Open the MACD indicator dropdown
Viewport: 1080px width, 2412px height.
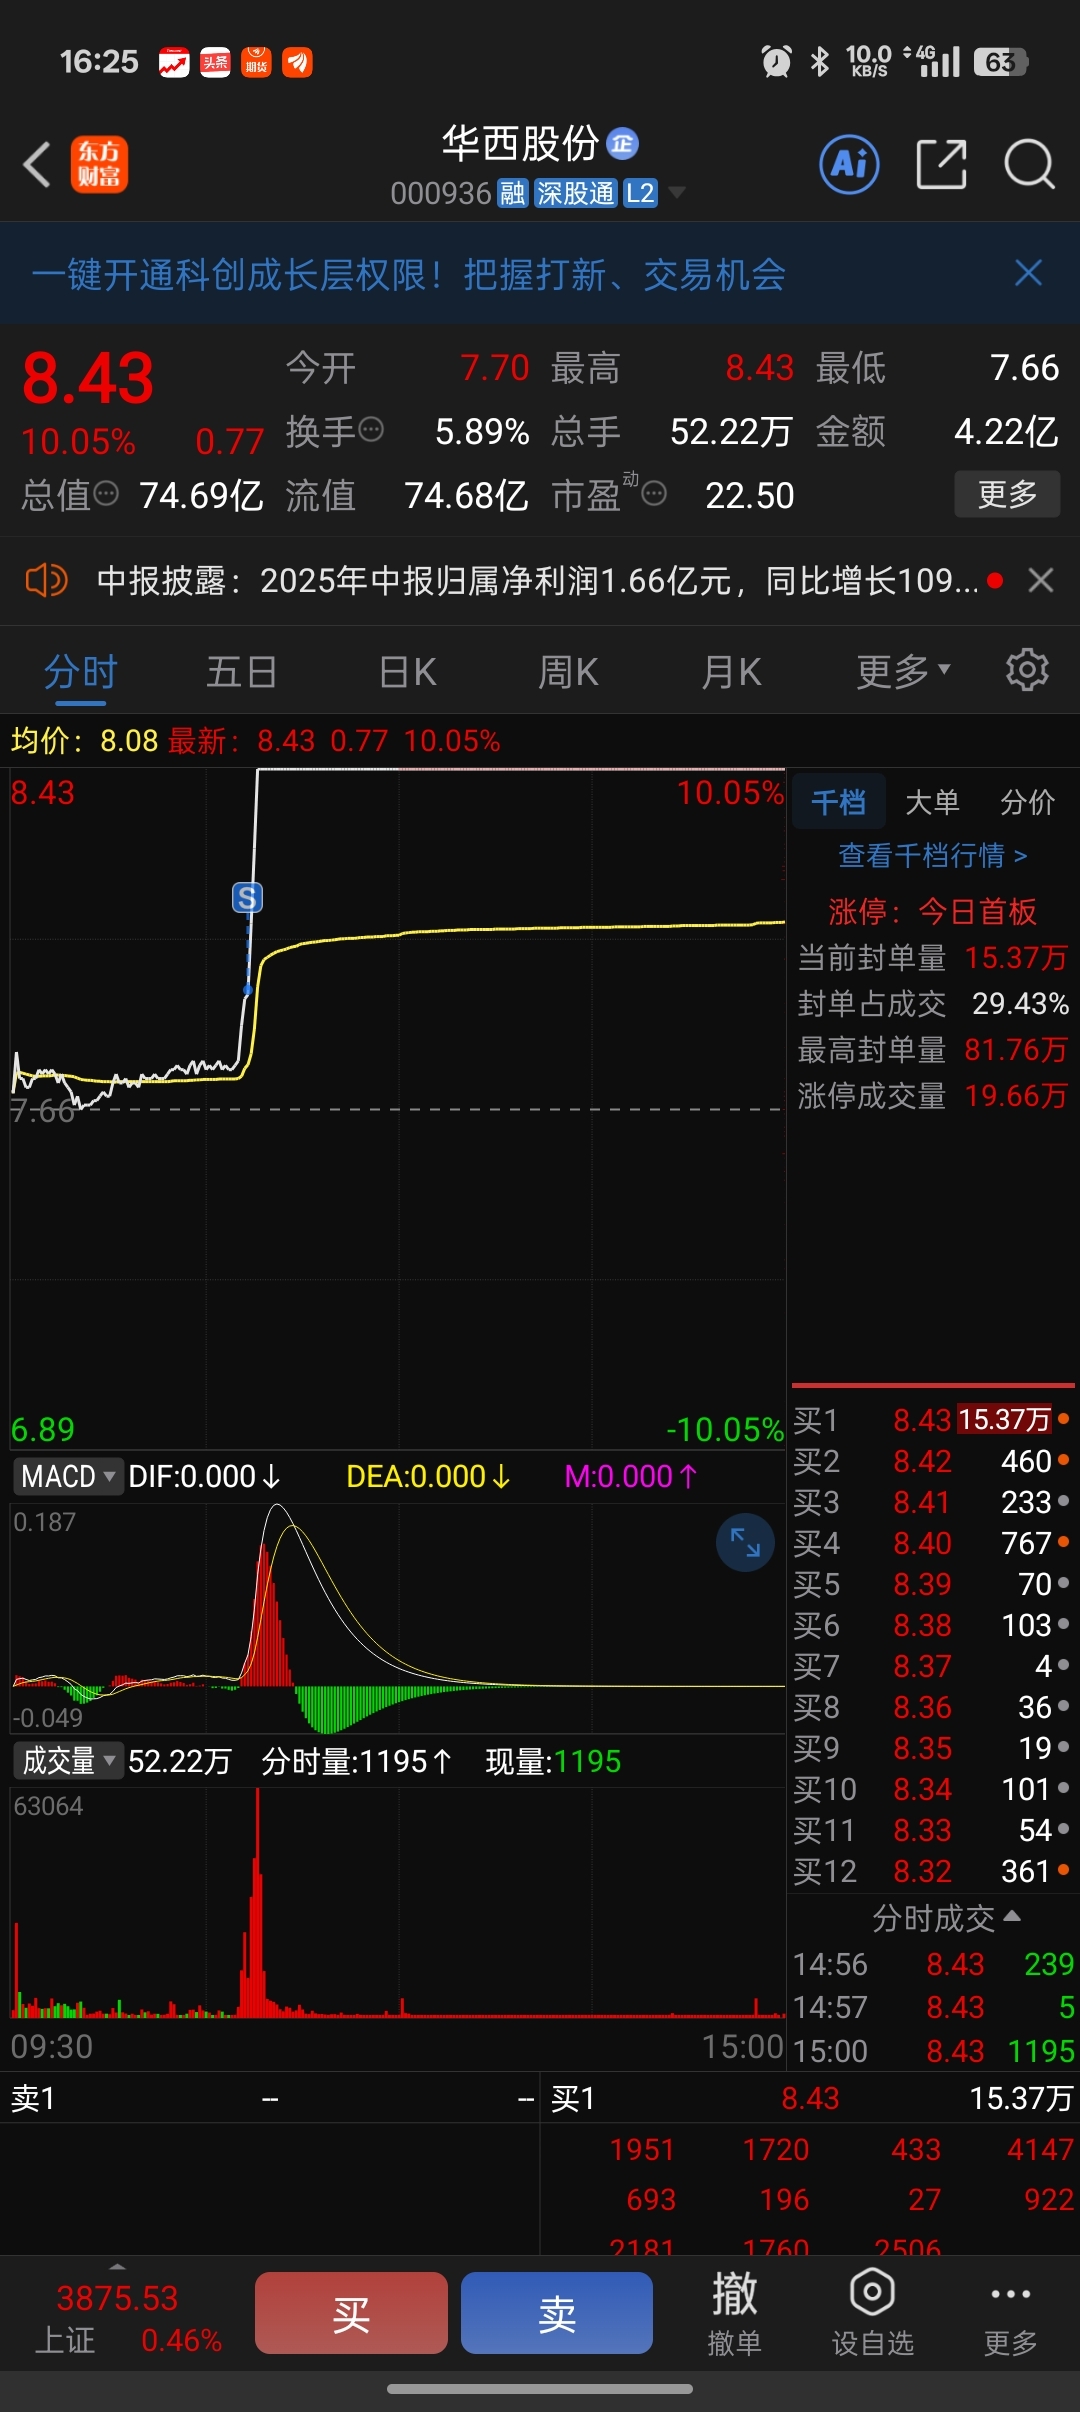tap(68, 1476)
